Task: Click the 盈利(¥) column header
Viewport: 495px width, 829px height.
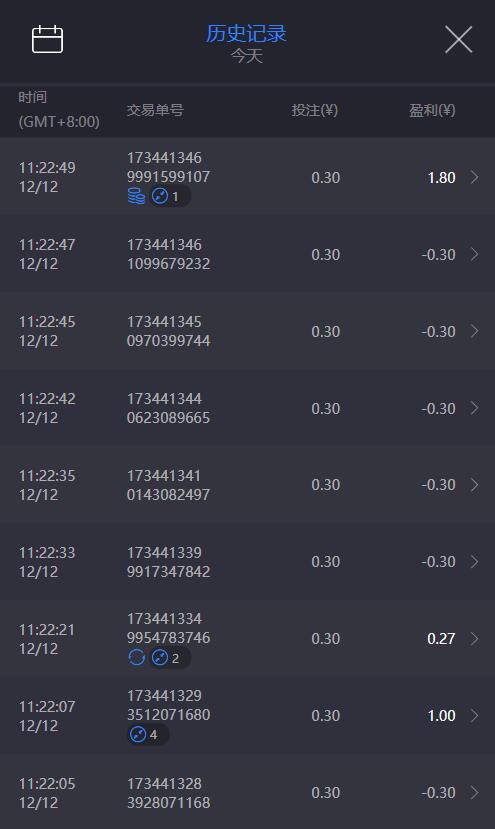Action: point(432,110)
